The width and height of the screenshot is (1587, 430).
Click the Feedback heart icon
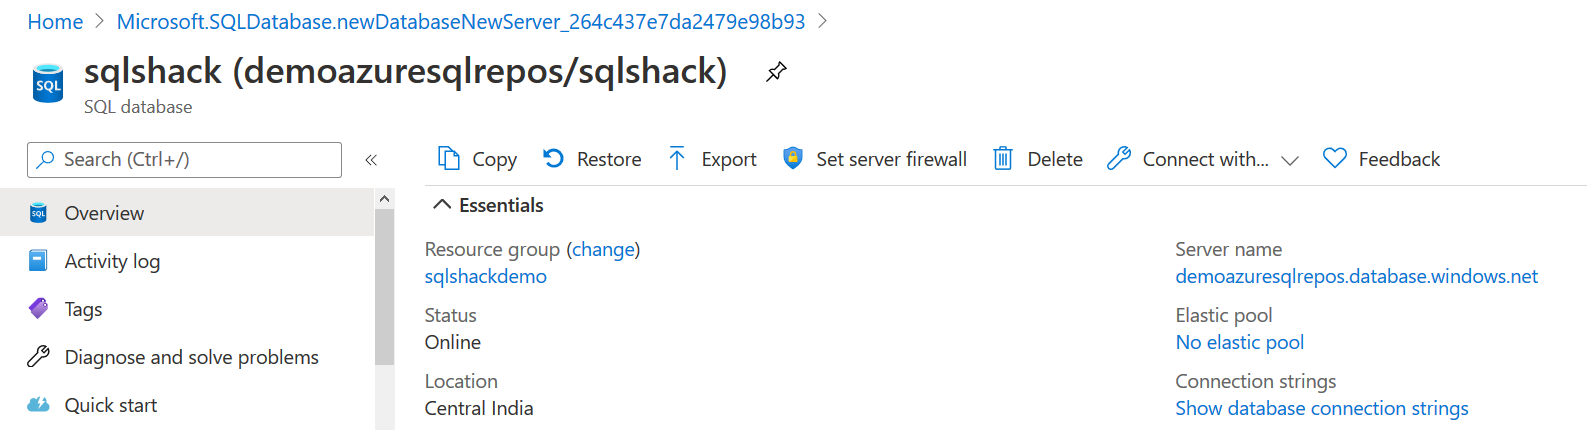(1334, 159)
